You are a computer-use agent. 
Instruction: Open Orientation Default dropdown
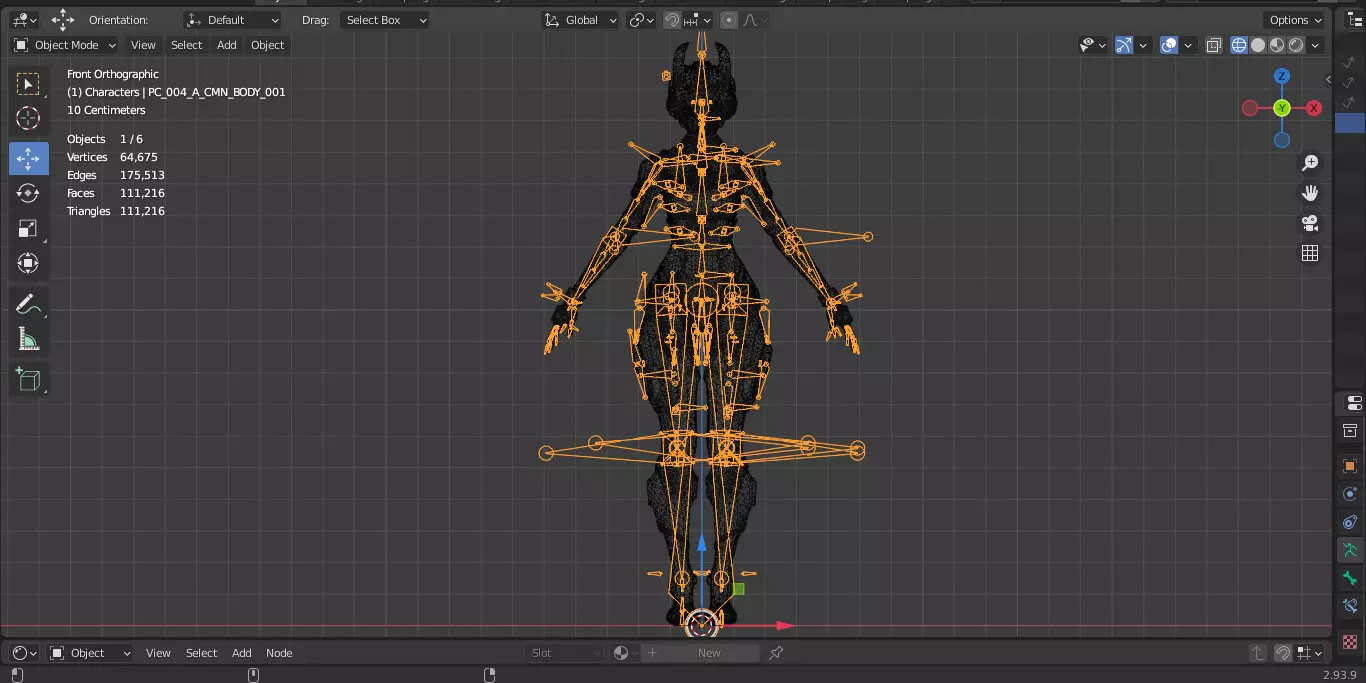coord(232,20)
